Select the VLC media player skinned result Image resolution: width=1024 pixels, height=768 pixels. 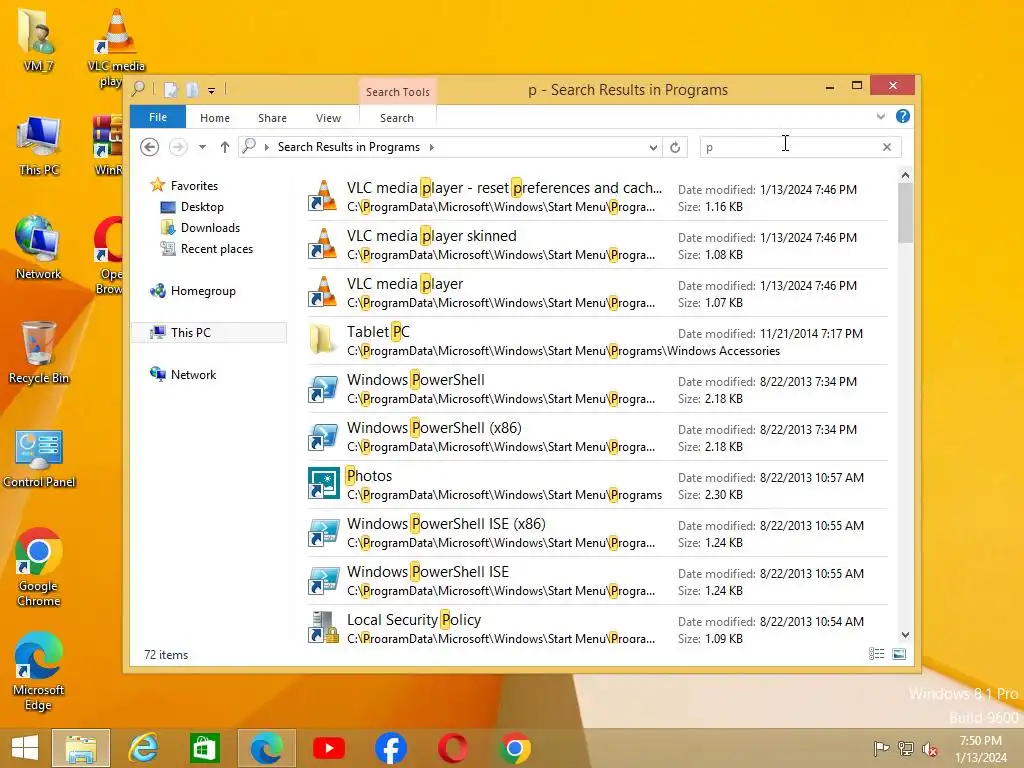pos(598,245)
